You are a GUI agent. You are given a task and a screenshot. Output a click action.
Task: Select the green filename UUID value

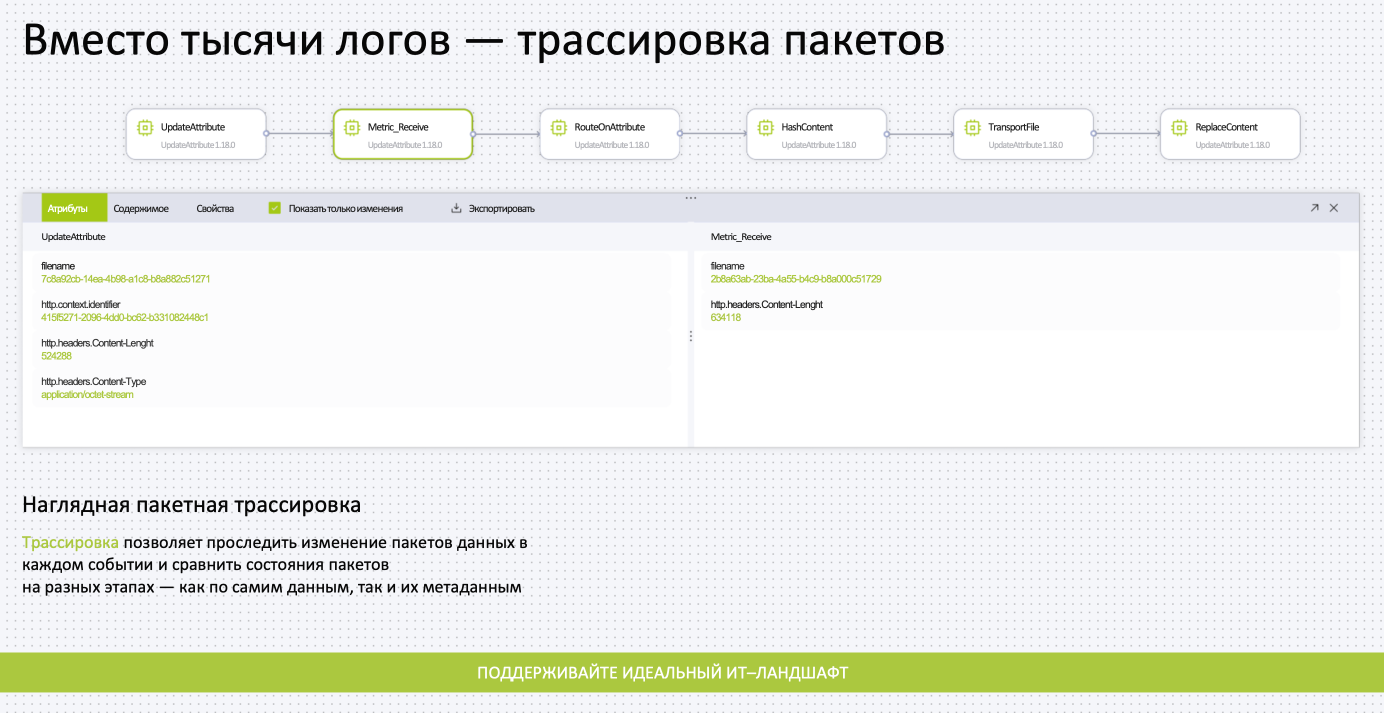point(124,278)
